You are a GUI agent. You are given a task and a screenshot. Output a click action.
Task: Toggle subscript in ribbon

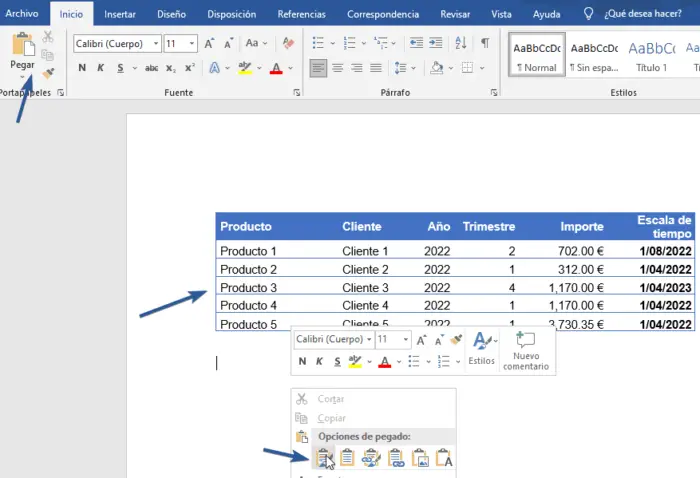(171, 68)
